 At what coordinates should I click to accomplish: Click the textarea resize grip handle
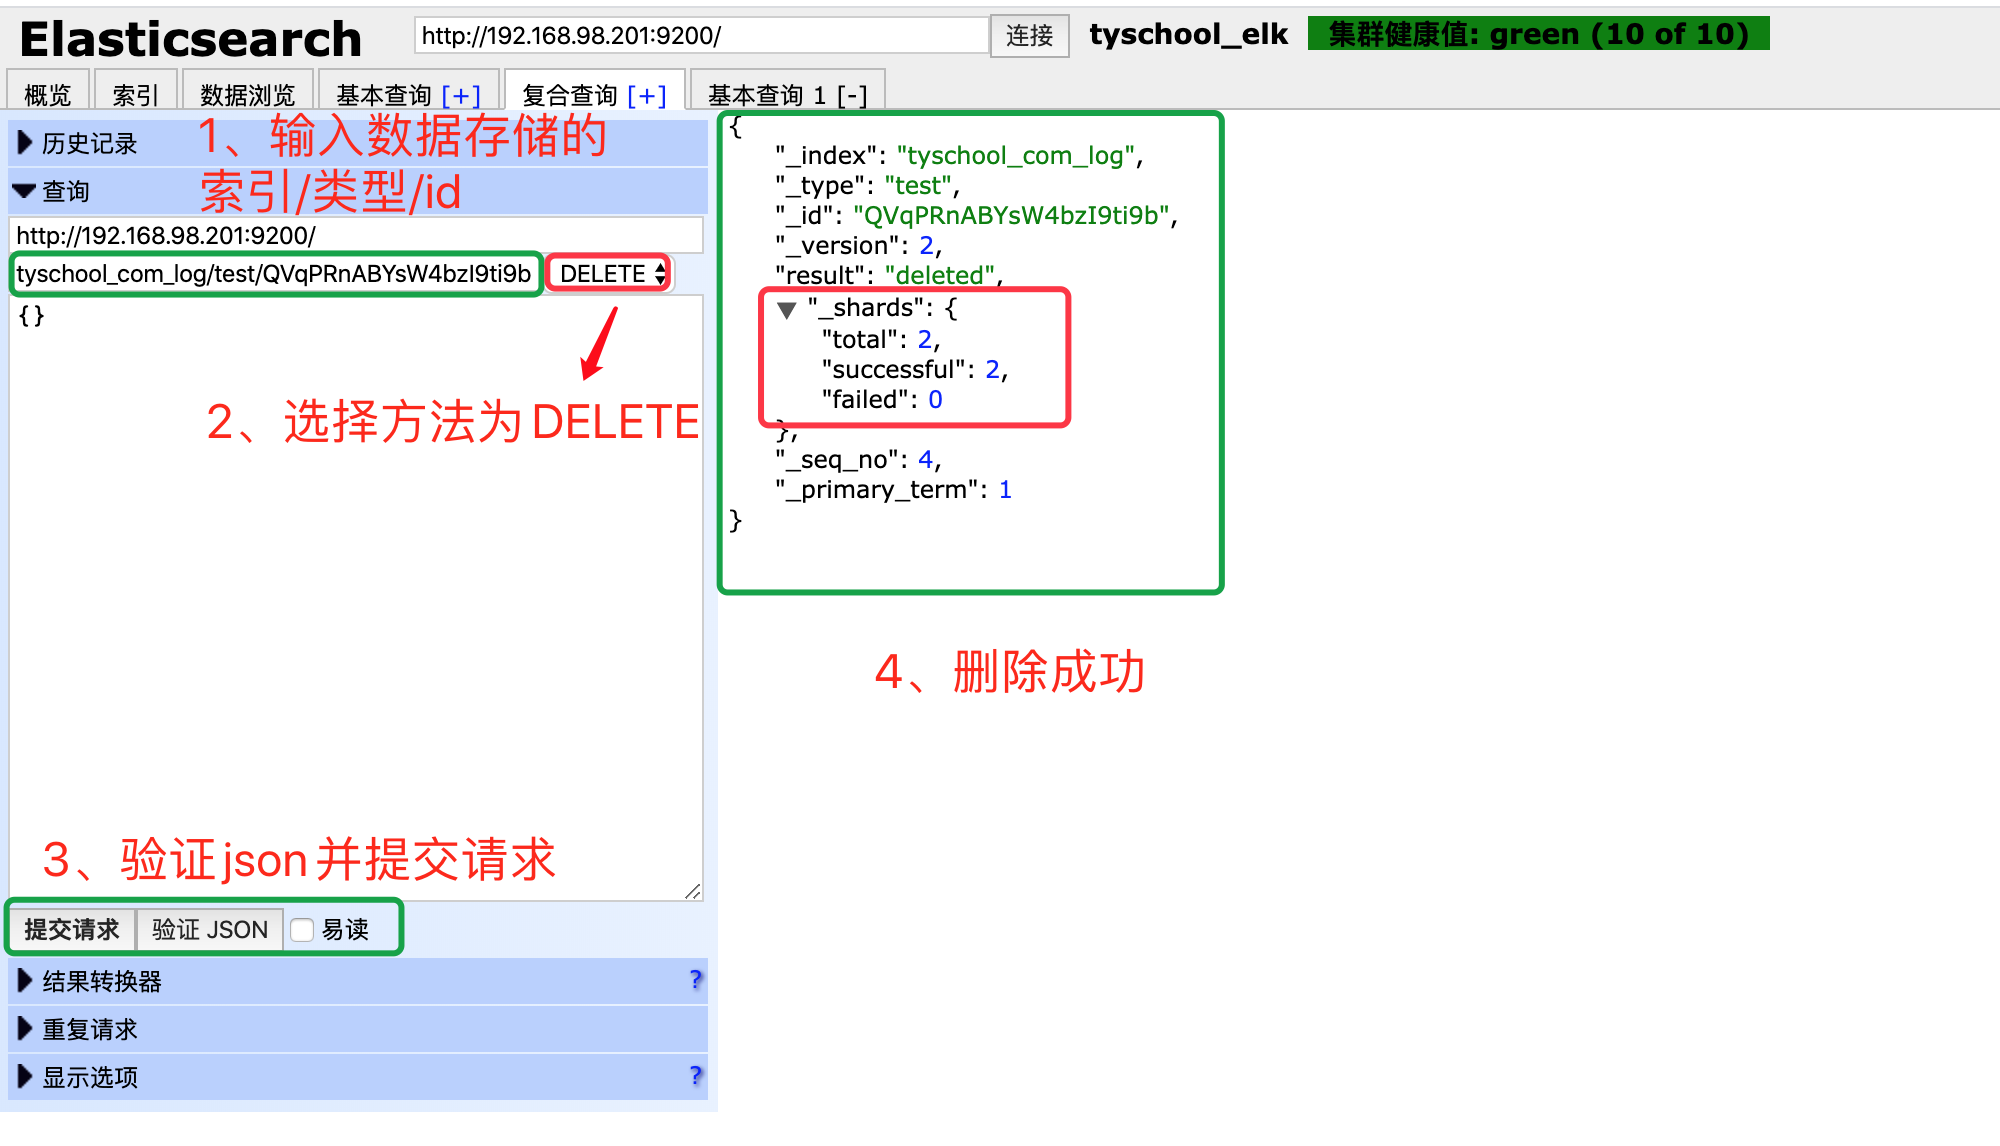tap(695, 890)
